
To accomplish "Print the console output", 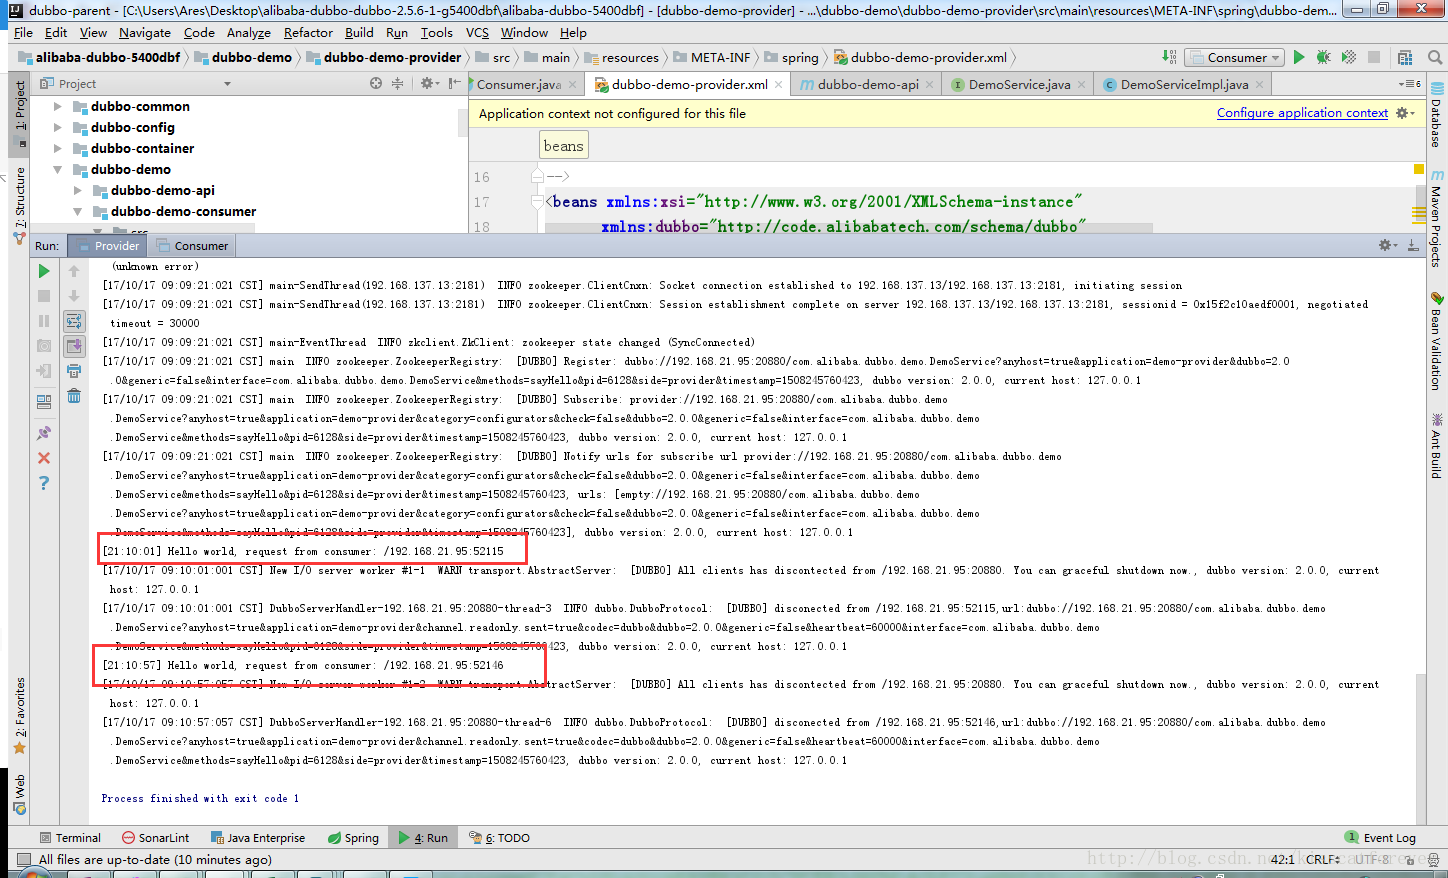I will click(x=74, y=371).
